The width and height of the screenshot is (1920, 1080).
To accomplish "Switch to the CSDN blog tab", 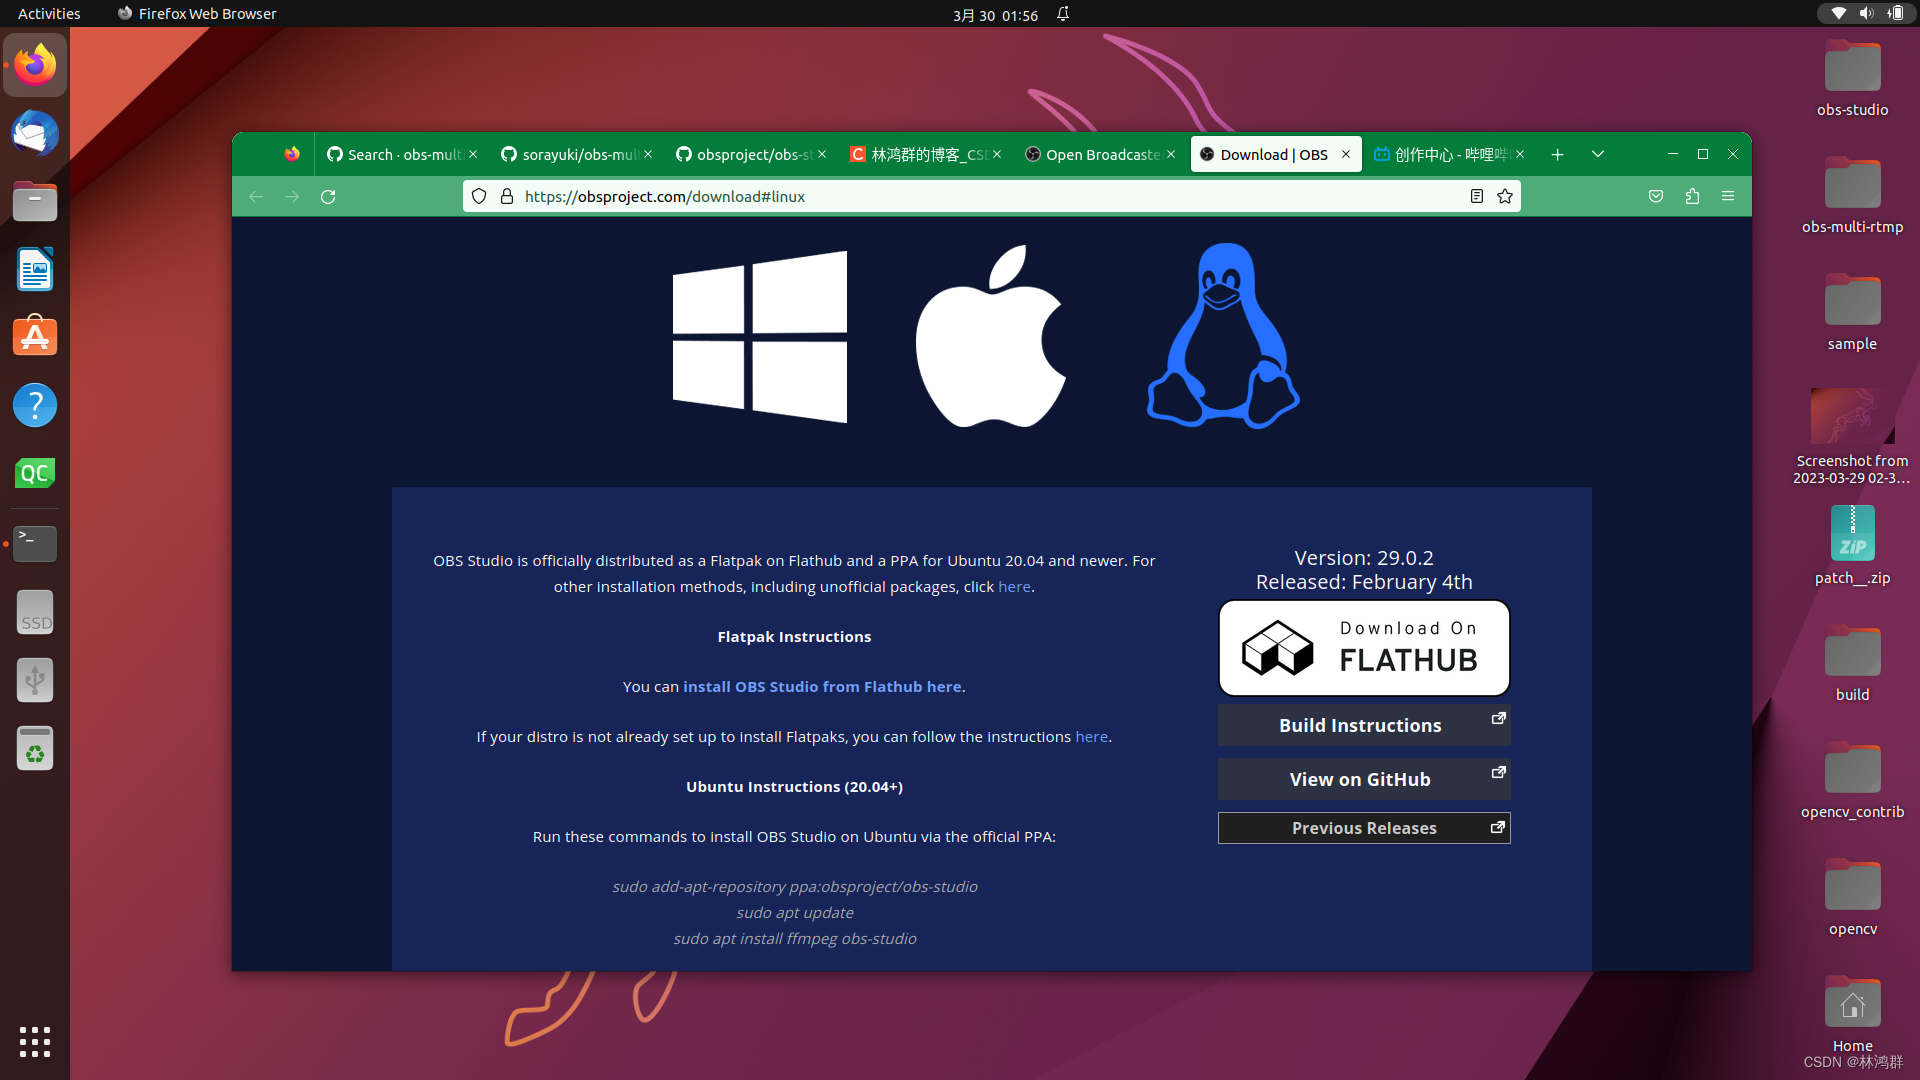I will coord(920,154).
